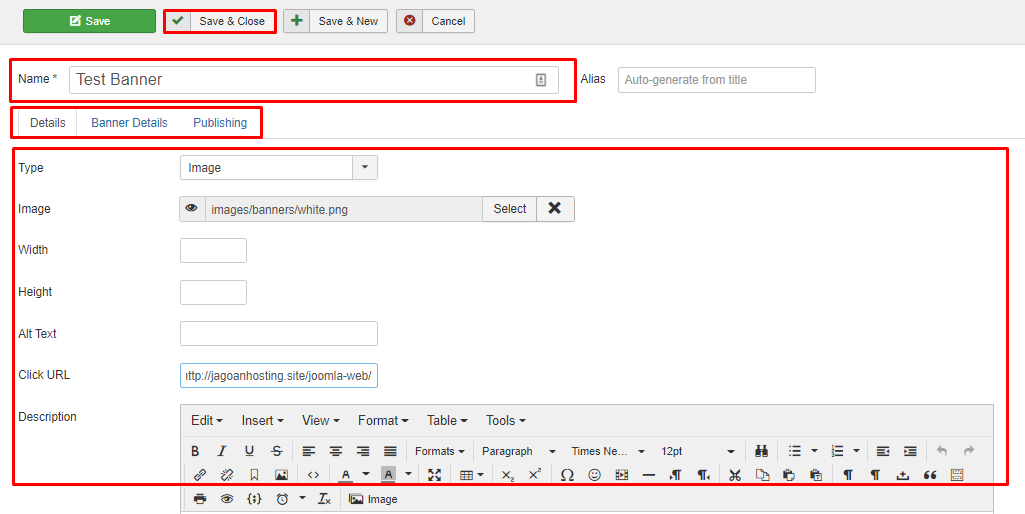Open the 12pt font size dropdown
Image resolution: width=1025 pixels, height=514 pixels.
pos(697,451)
